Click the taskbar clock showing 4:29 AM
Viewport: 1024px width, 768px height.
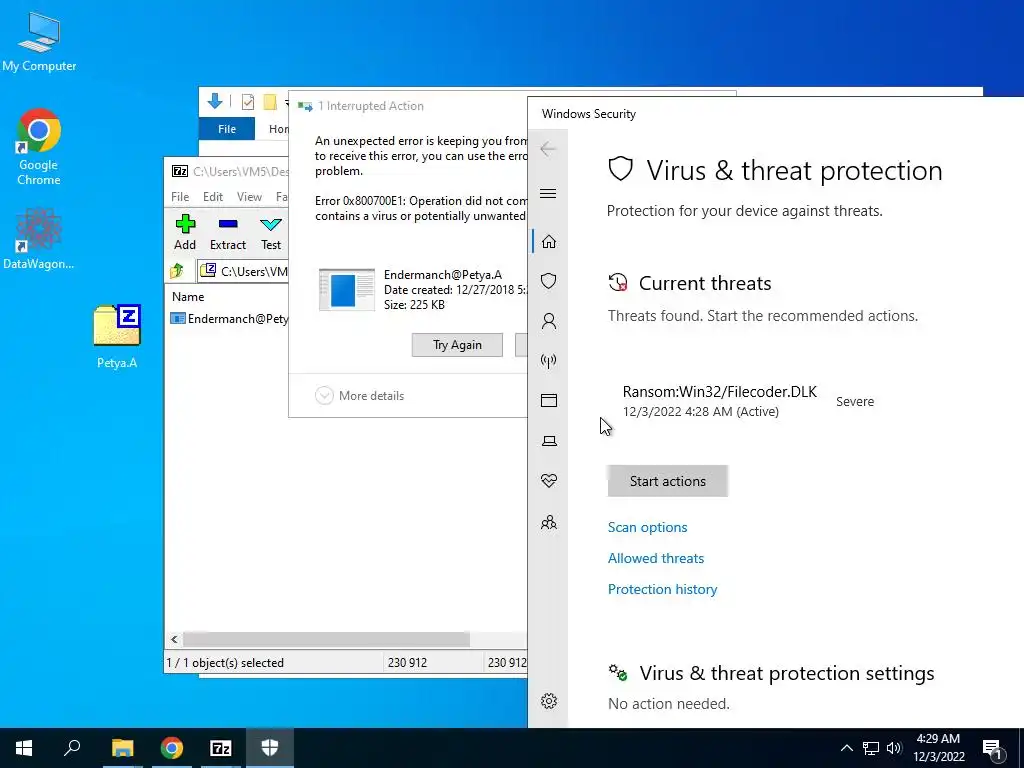(x=938, y=748)
